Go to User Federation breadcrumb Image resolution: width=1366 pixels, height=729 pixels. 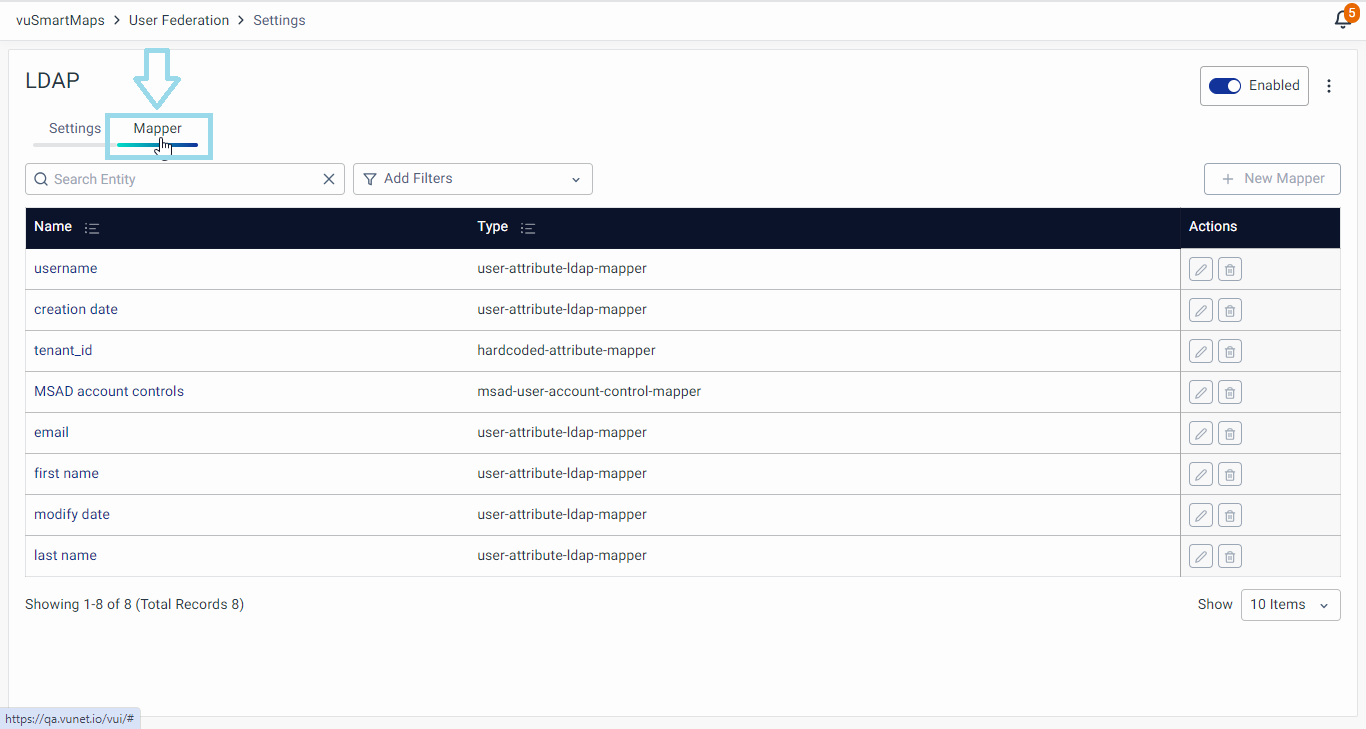[179, 20]
